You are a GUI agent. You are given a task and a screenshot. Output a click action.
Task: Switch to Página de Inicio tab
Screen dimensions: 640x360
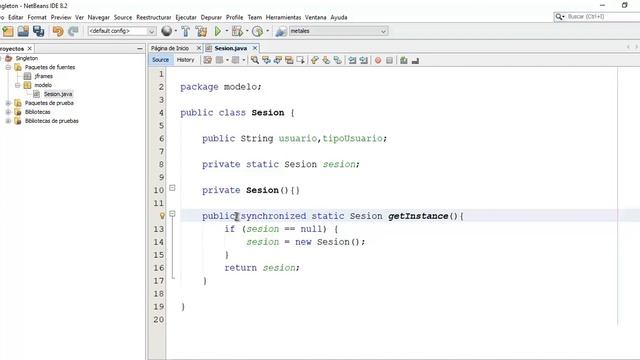pyautogui.click(x=170, y=48)
